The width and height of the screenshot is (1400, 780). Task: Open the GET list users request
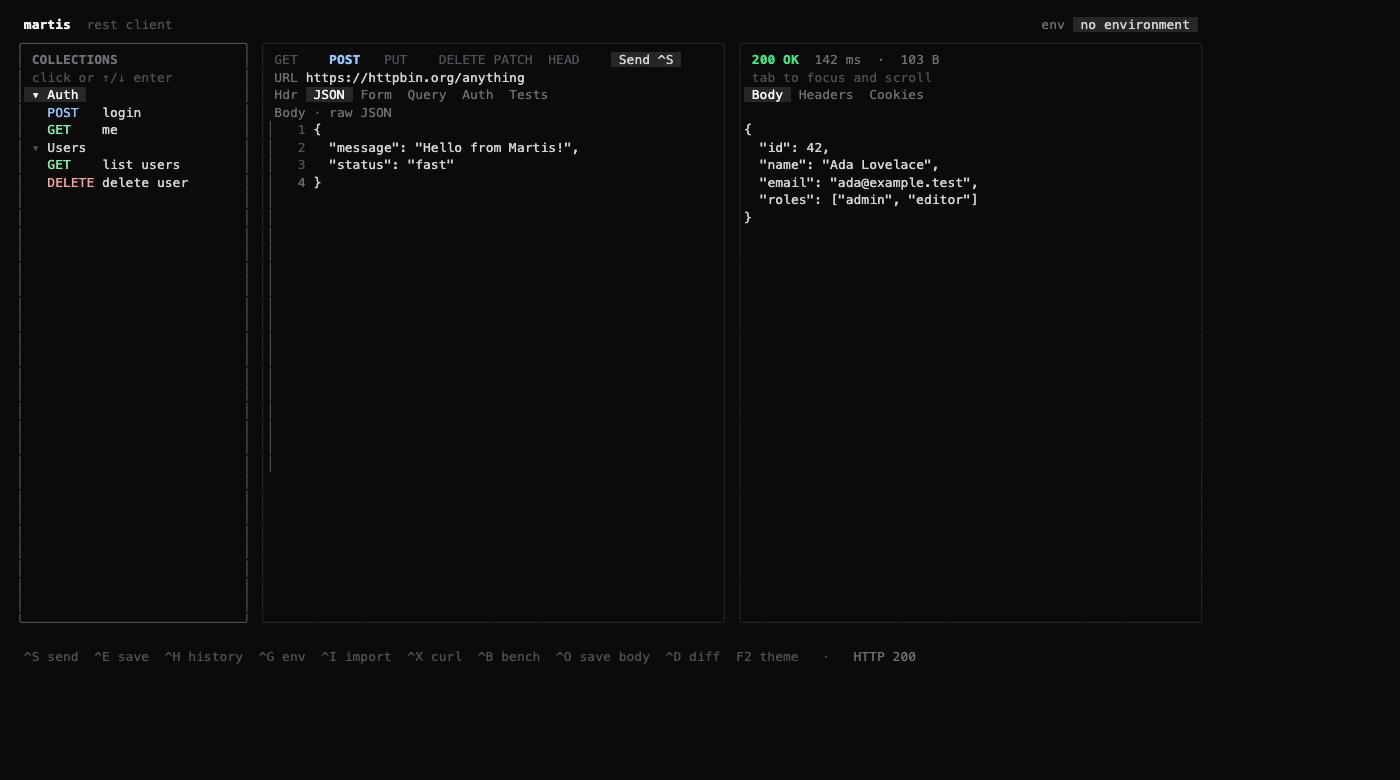(x=113, y=165)
